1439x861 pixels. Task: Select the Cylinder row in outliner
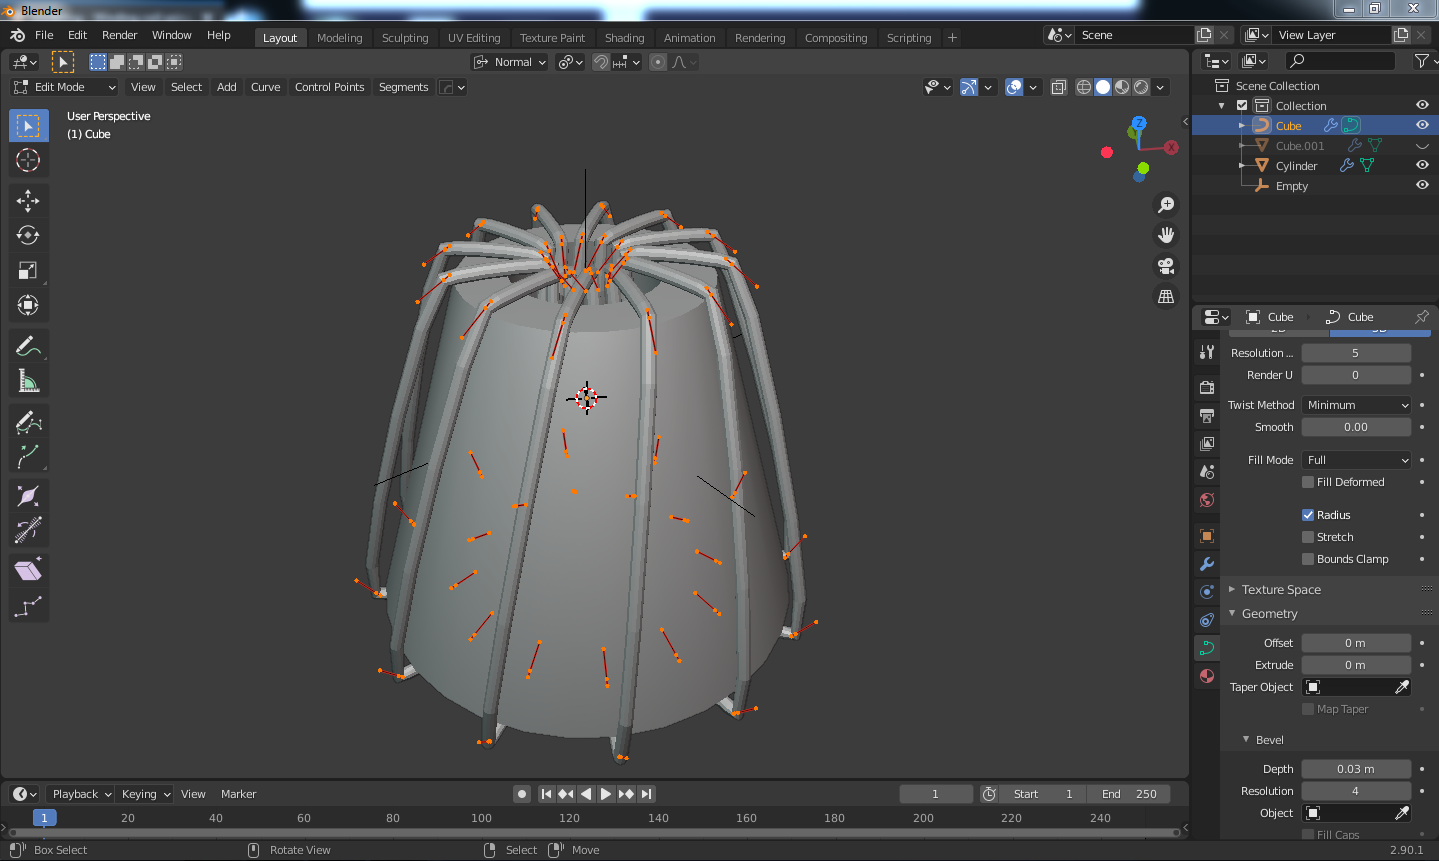[x=1296, y=166]
